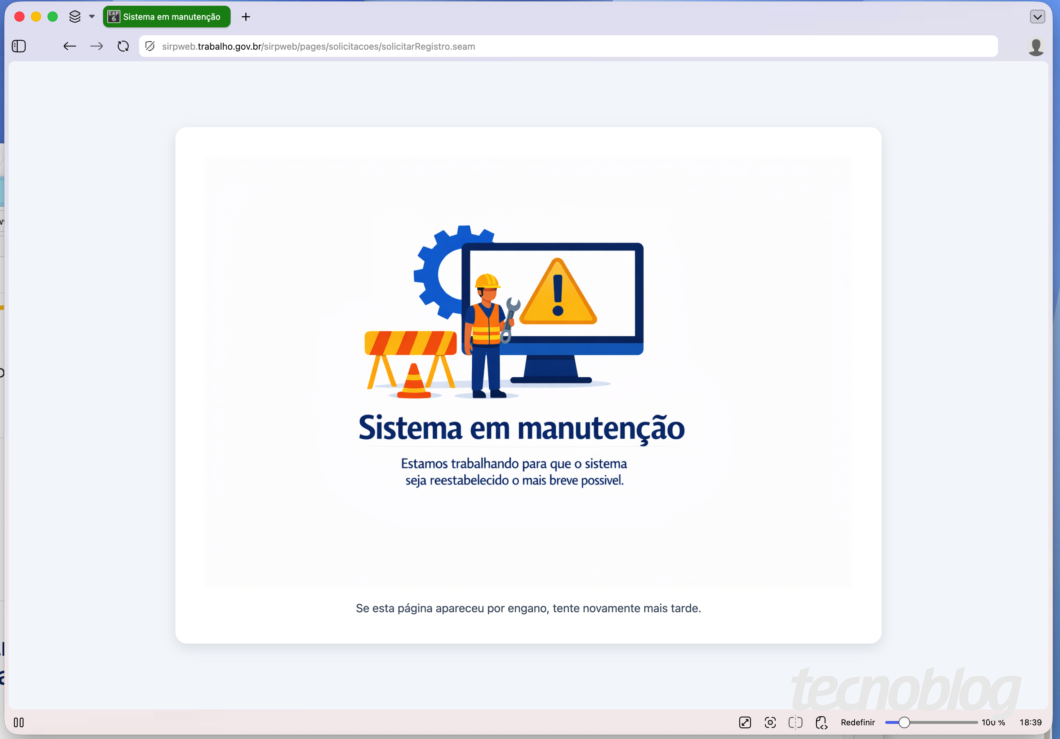This screenshot has height=739, width=1060.
Task: Toggle split-view tiling icon
Action: point(796,722)
